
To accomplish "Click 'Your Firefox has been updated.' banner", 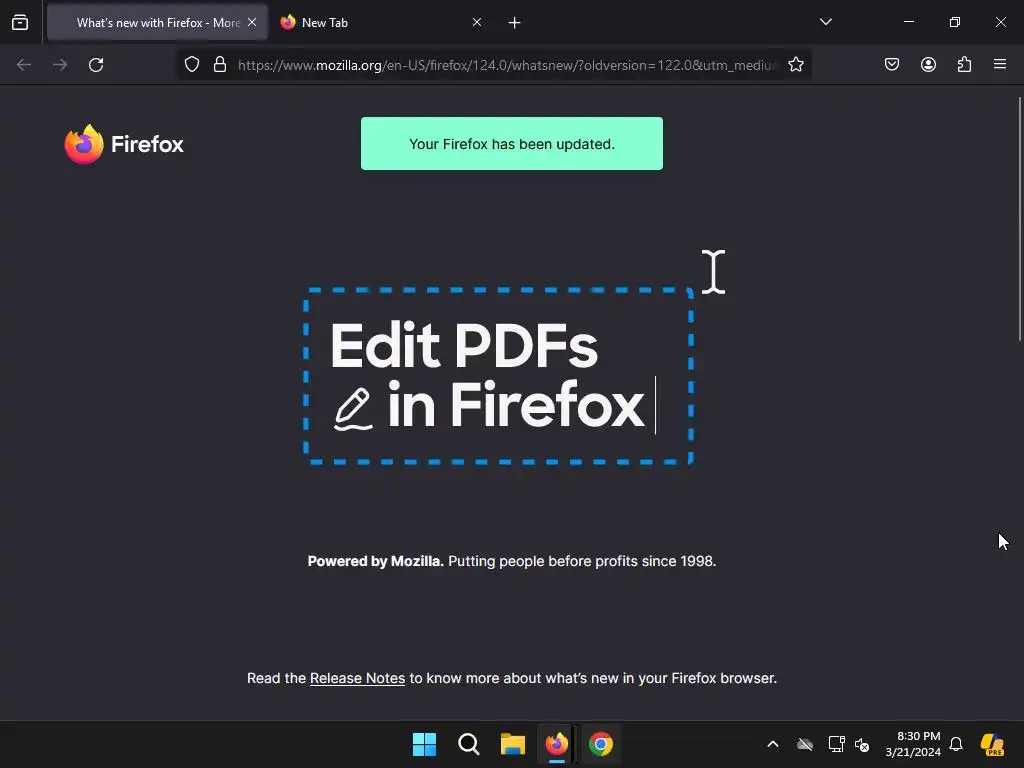I will [512, 144].
